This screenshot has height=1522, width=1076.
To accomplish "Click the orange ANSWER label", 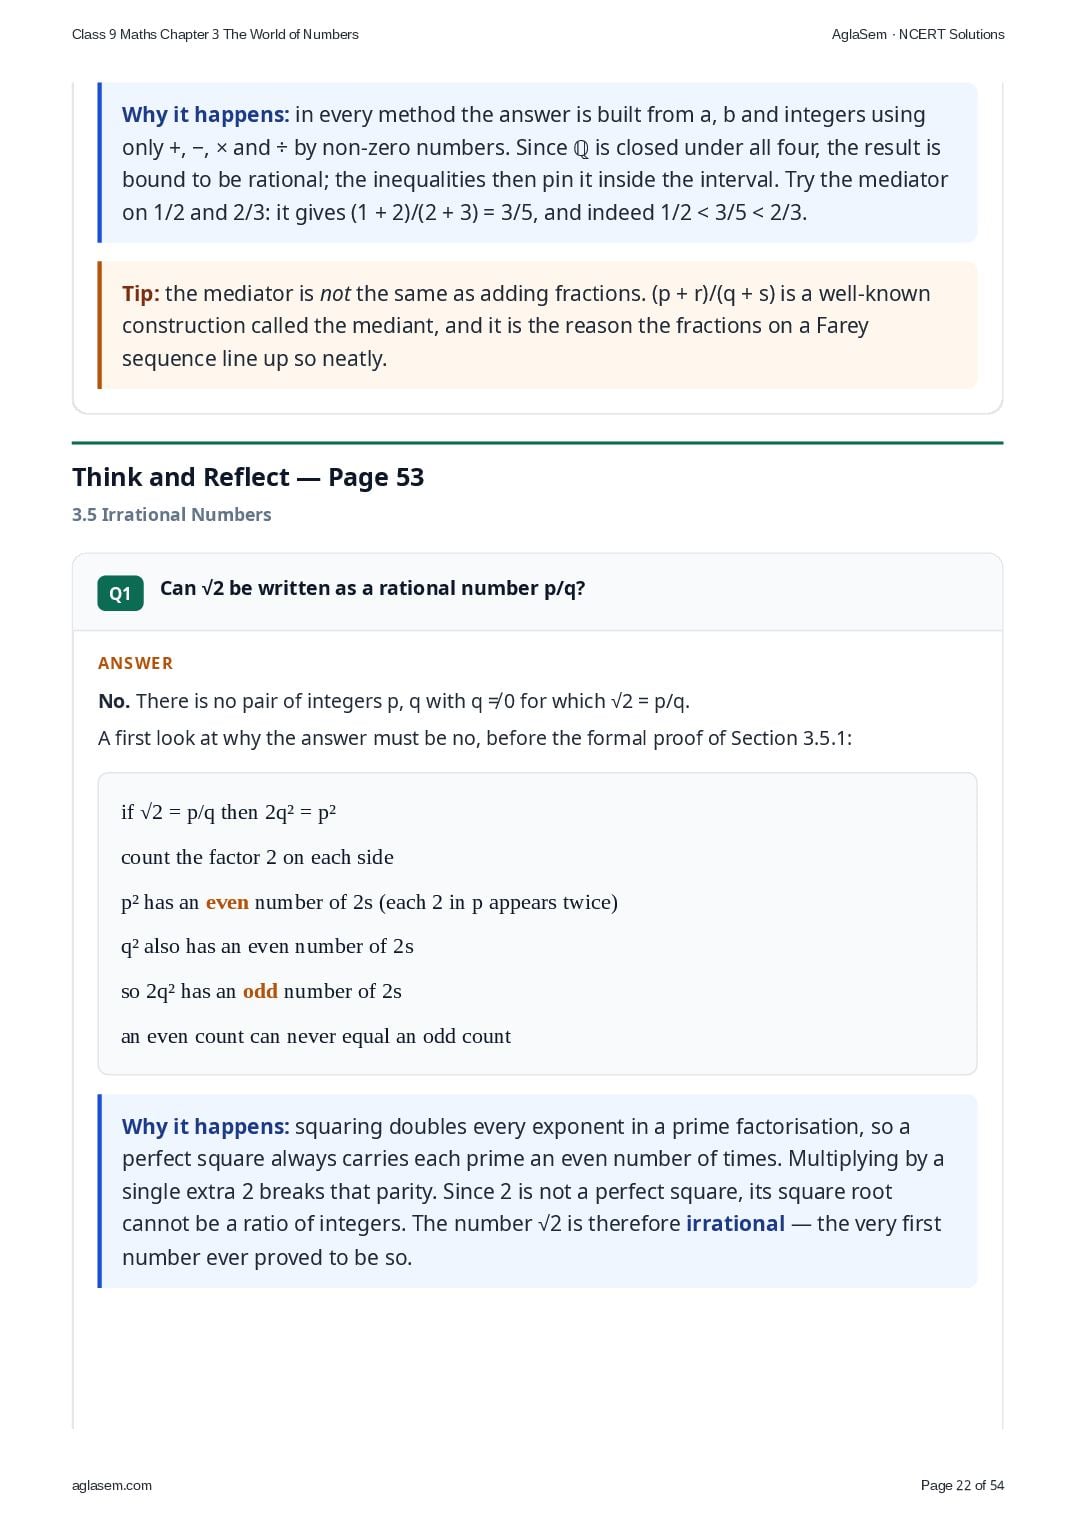I will point(136,663).
